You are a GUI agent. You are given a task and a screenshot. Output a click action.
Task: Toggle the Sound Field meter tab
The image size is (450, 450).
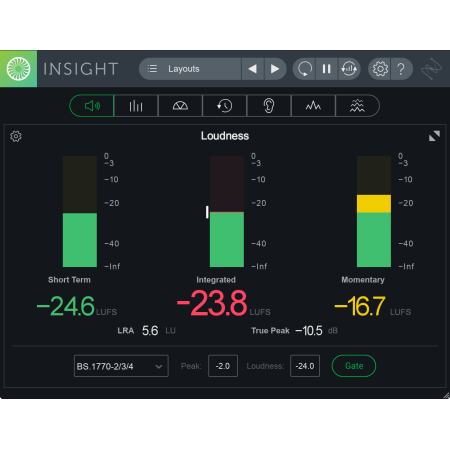(180, 106)
